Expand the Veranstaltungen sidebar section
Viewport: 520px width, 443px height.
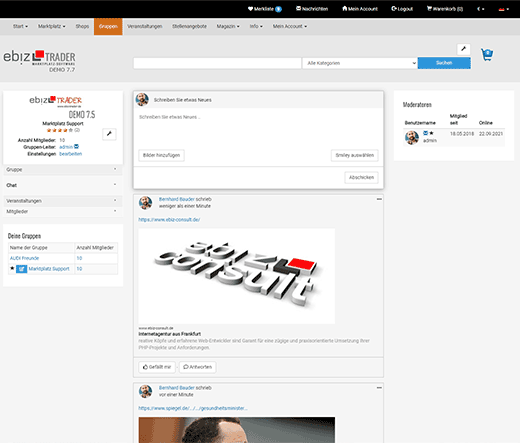click(x=62, y=201)
